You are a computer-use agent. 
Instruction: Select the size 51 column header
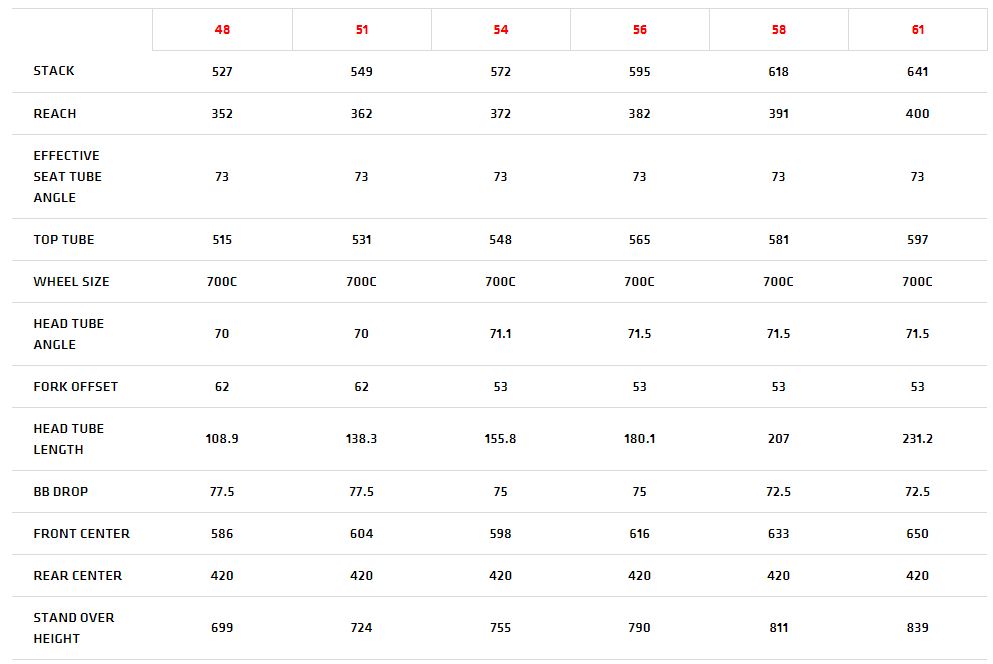coord(361,30)
